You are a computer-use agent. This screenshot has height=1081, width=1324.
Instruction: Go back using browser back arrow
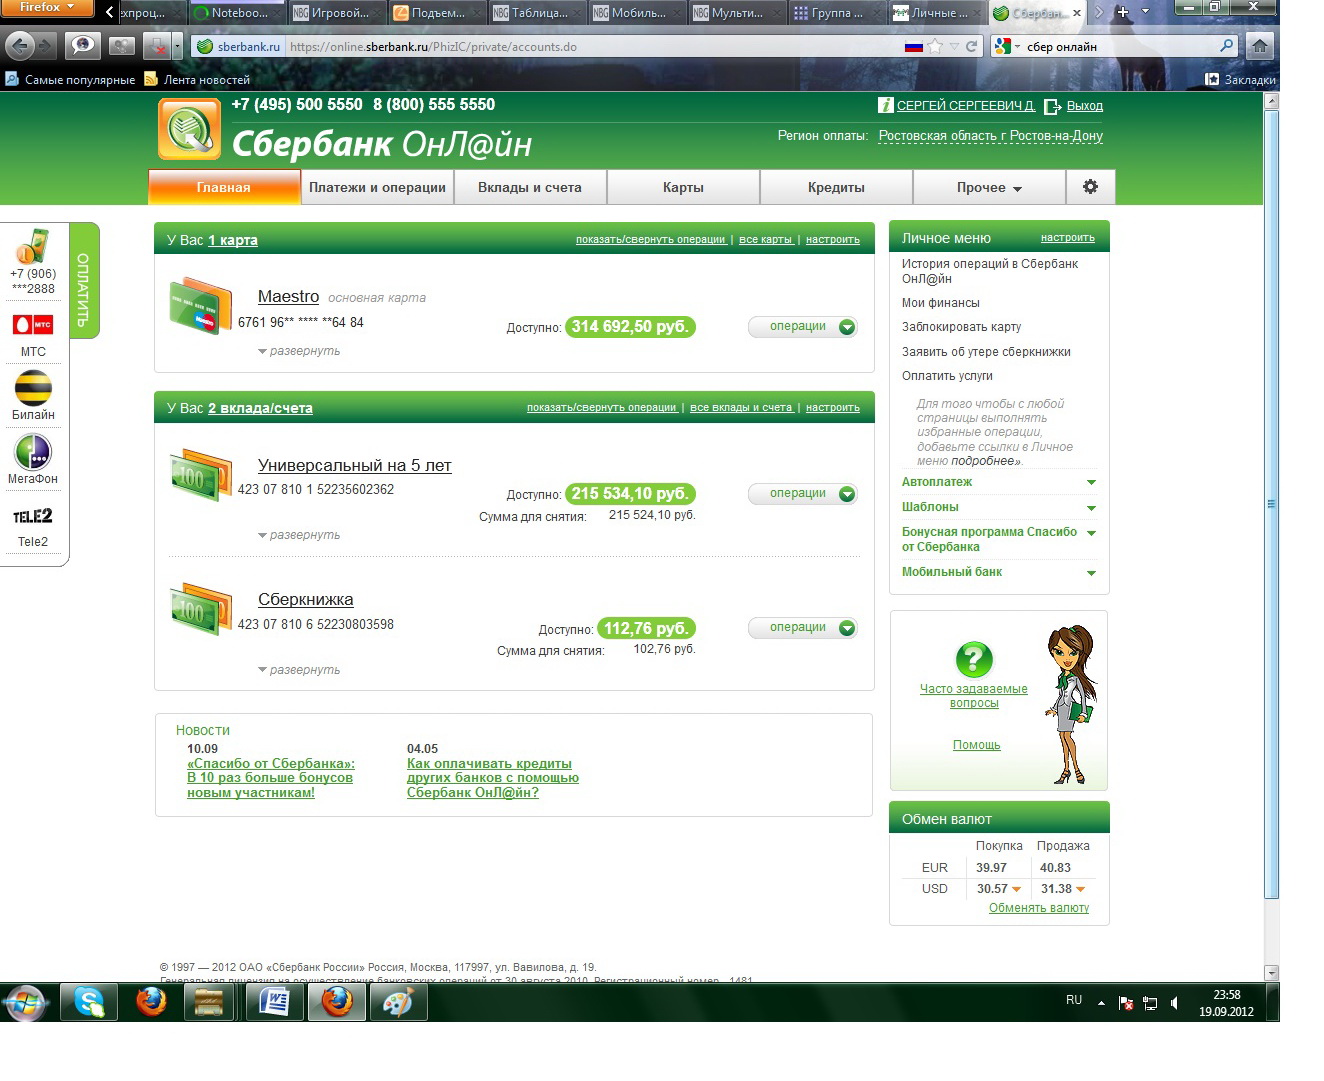20,46
